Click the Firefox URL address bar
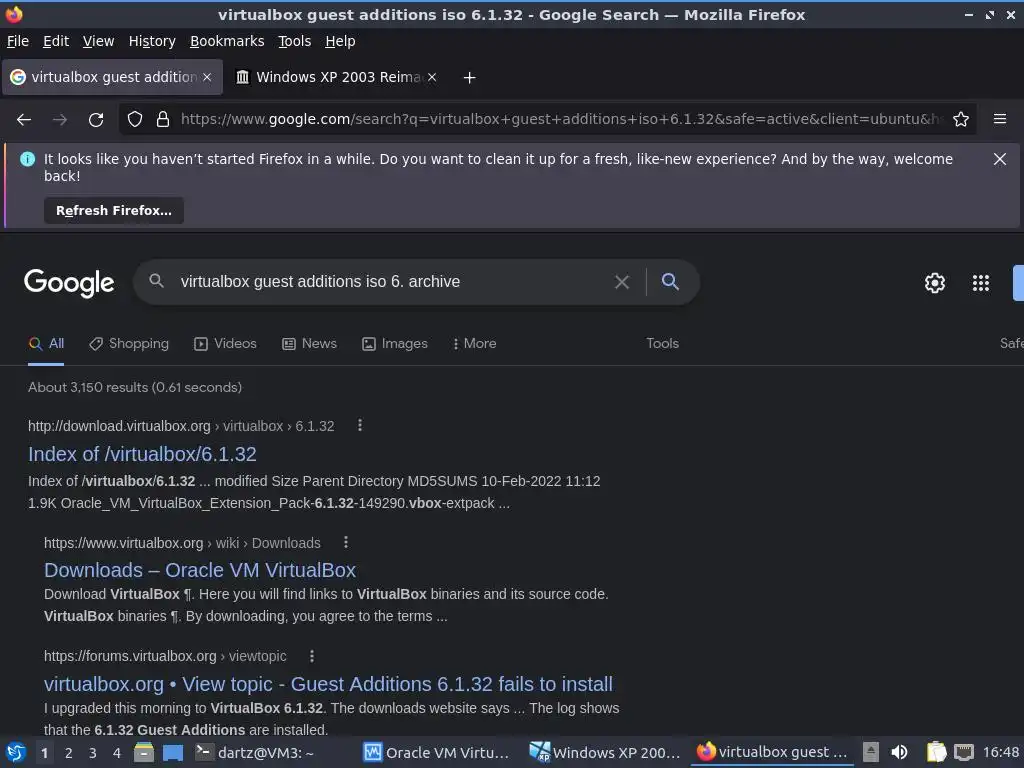 [x=562, y=119]
